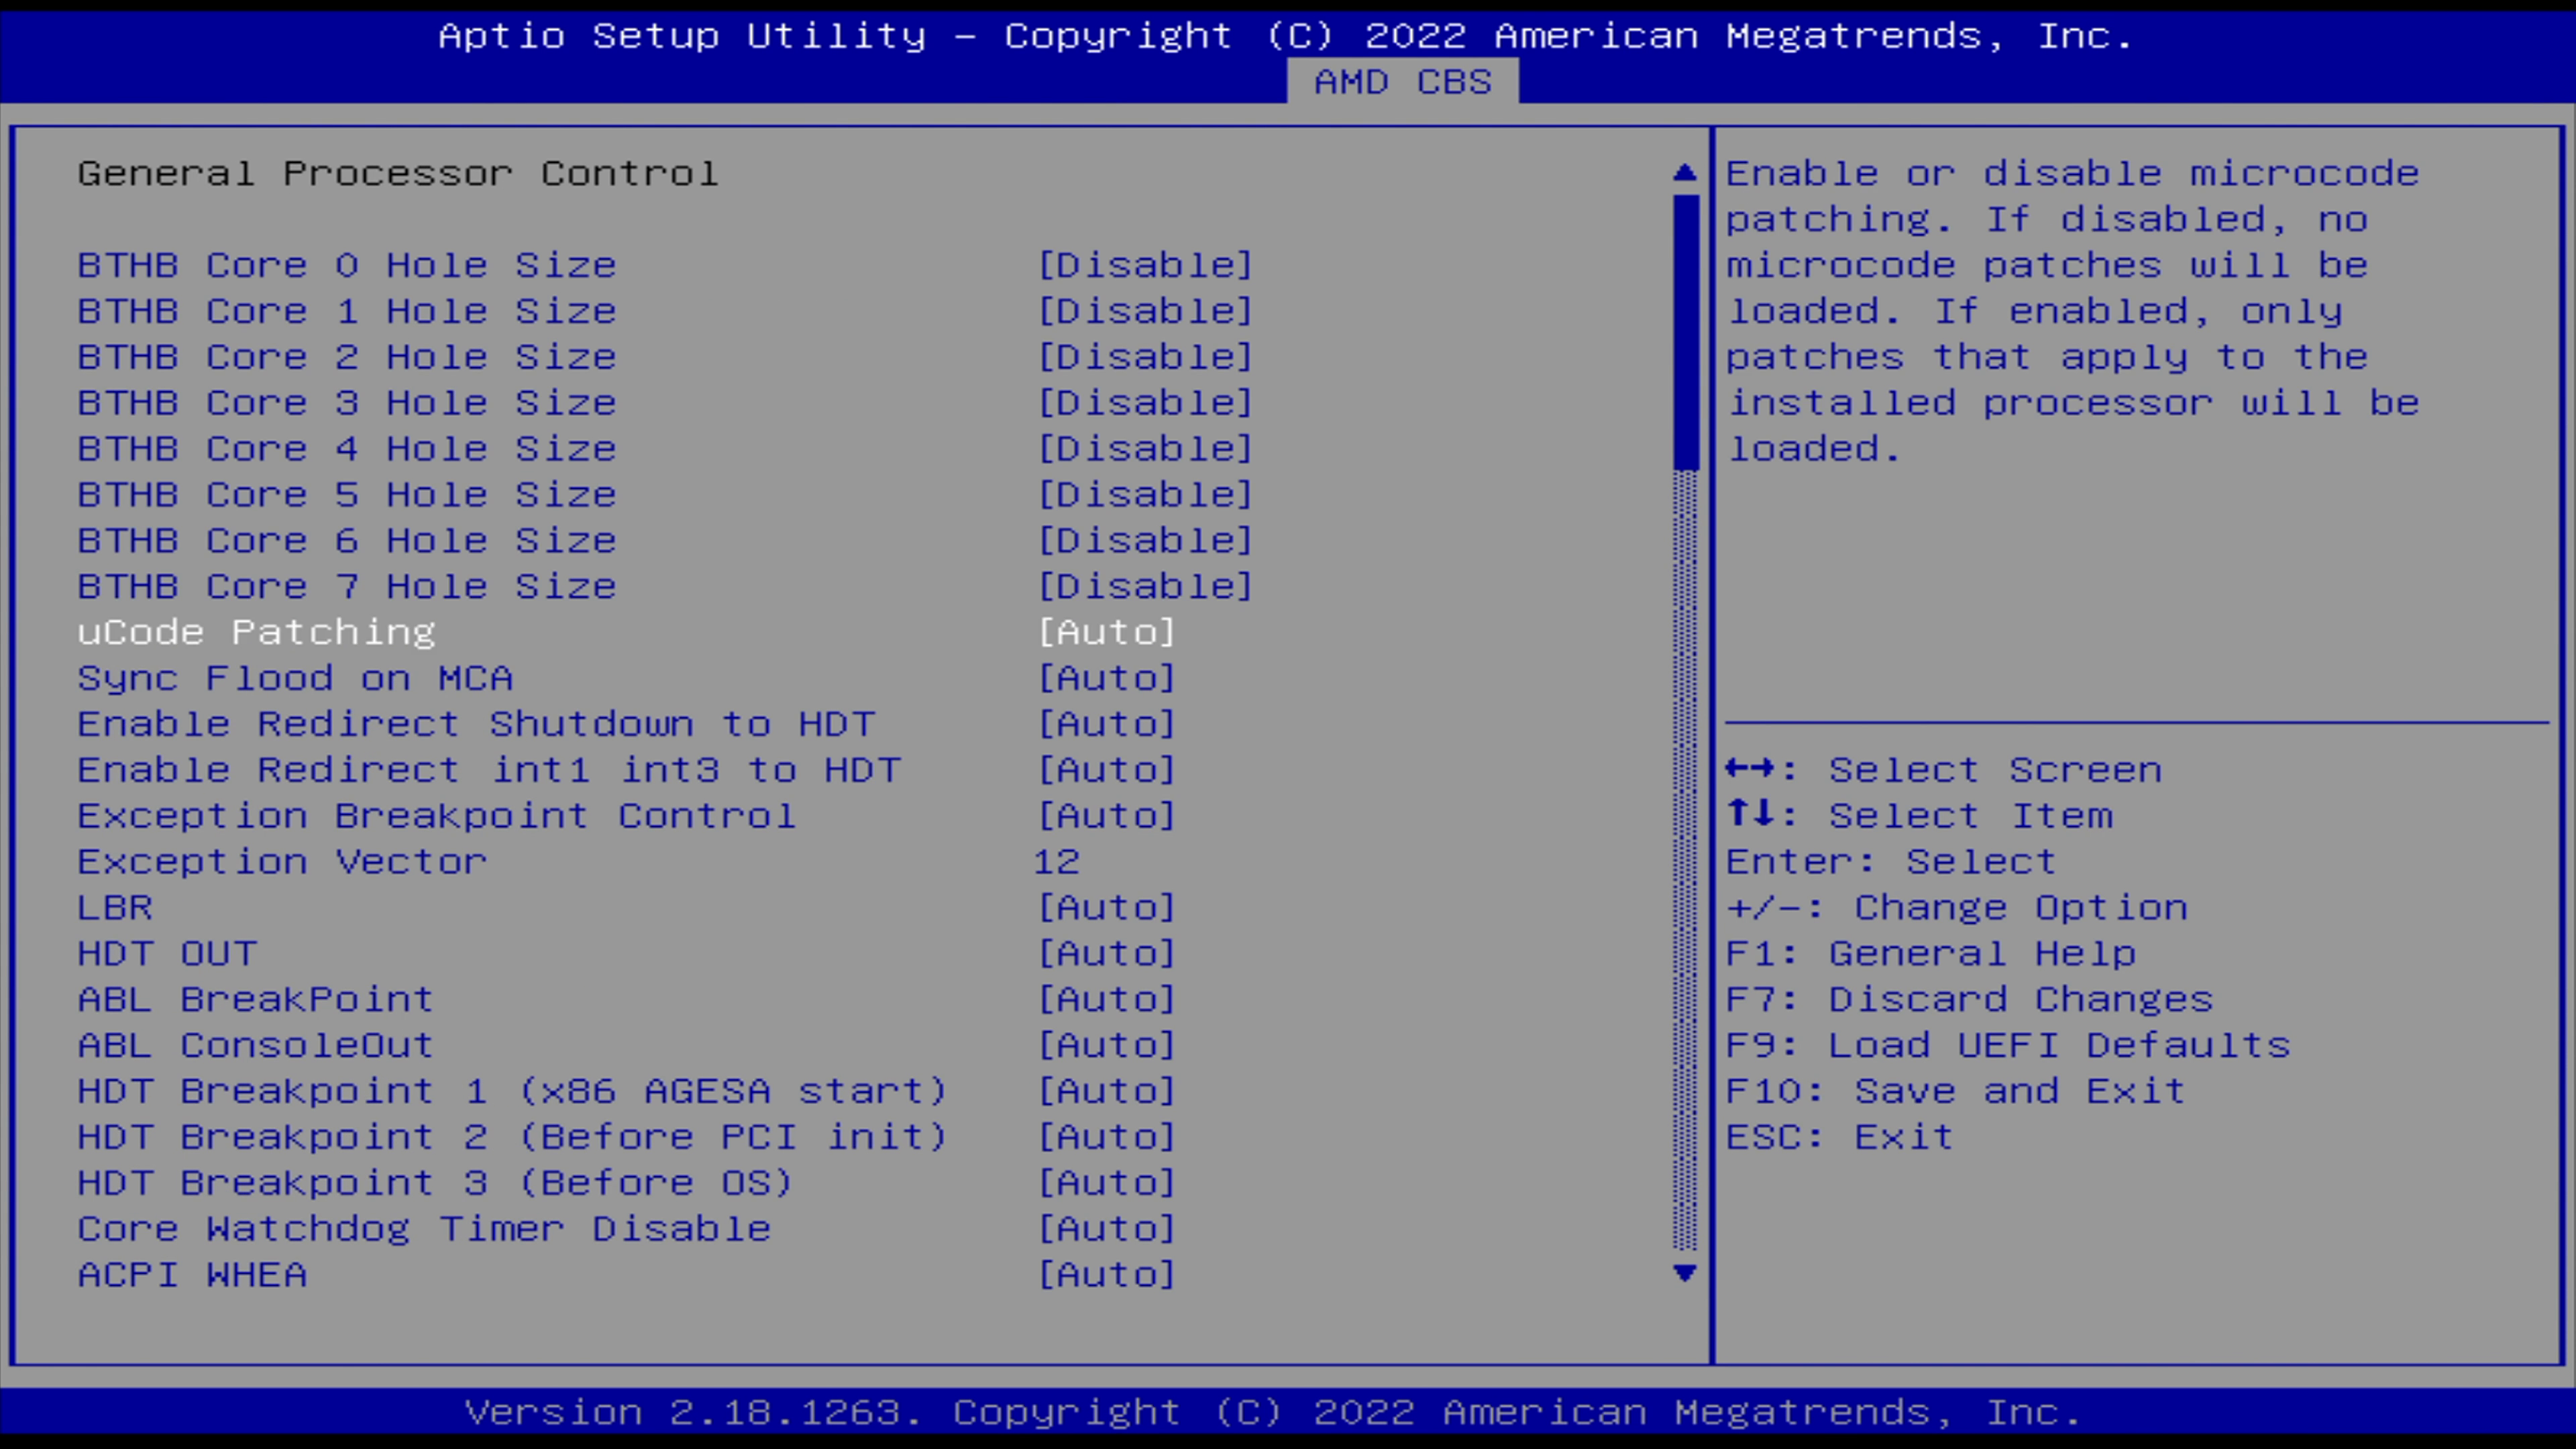
Task: Change the uCode Patching Auto value
Action: tap(1106, 632)
